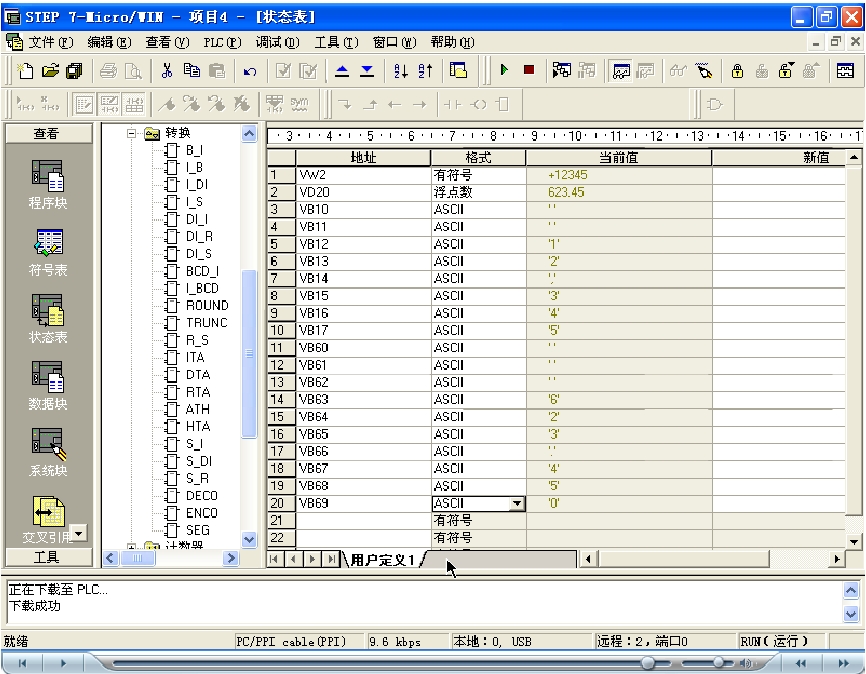Unforce all using the open padlock icon
This screenshot has width=866, height=674.
786,71
